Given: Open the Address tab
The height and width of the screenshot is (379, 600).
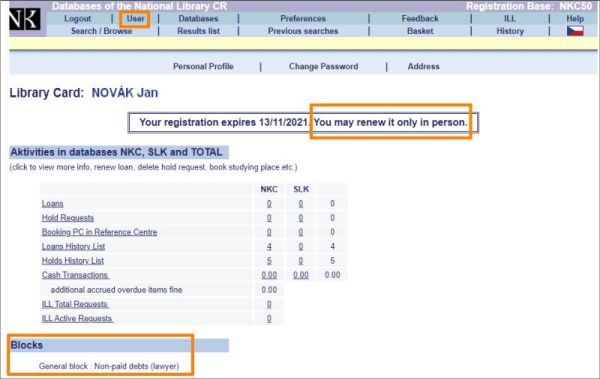Looking at the screenshot, I should [423, 66].
